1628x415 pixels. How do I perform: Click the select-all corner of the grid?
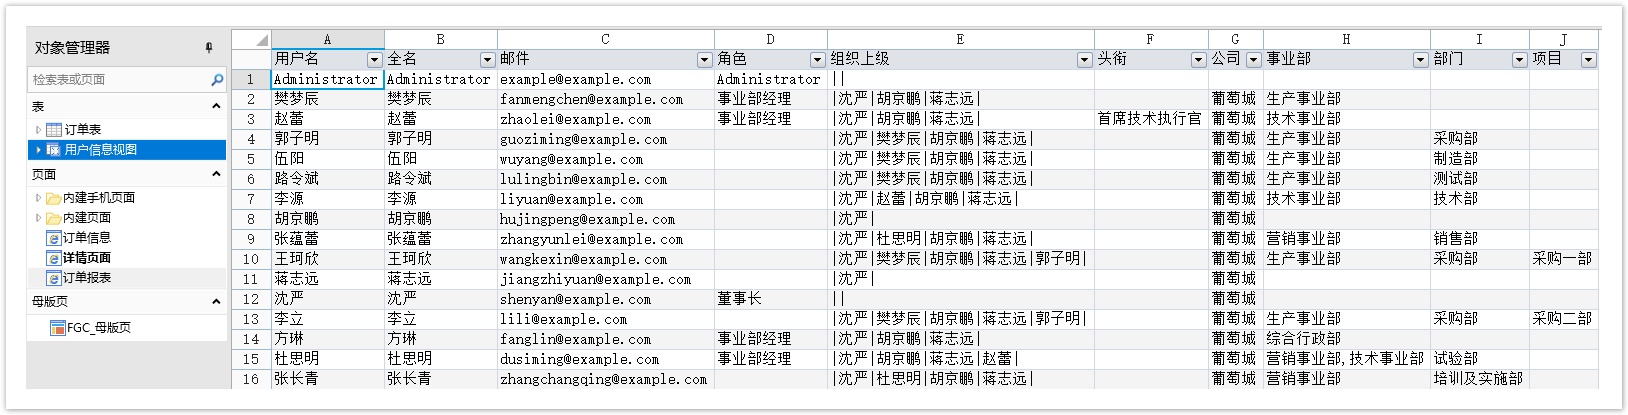pos(251,40)
